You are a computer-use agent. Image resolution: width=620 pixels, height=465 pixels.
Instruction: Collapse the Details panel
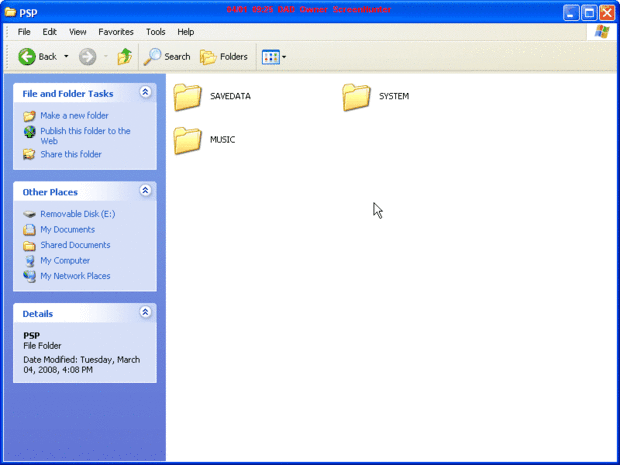point(145,312)
